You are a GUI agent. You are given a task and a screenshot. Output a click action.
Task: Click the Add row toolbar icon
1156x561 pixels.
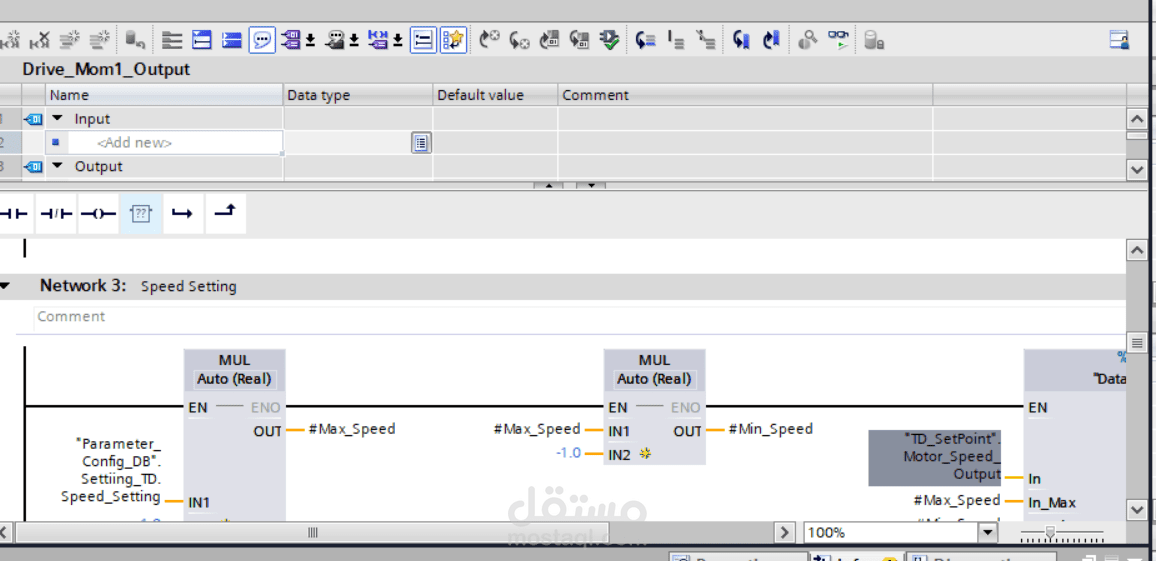coord(101,39)
